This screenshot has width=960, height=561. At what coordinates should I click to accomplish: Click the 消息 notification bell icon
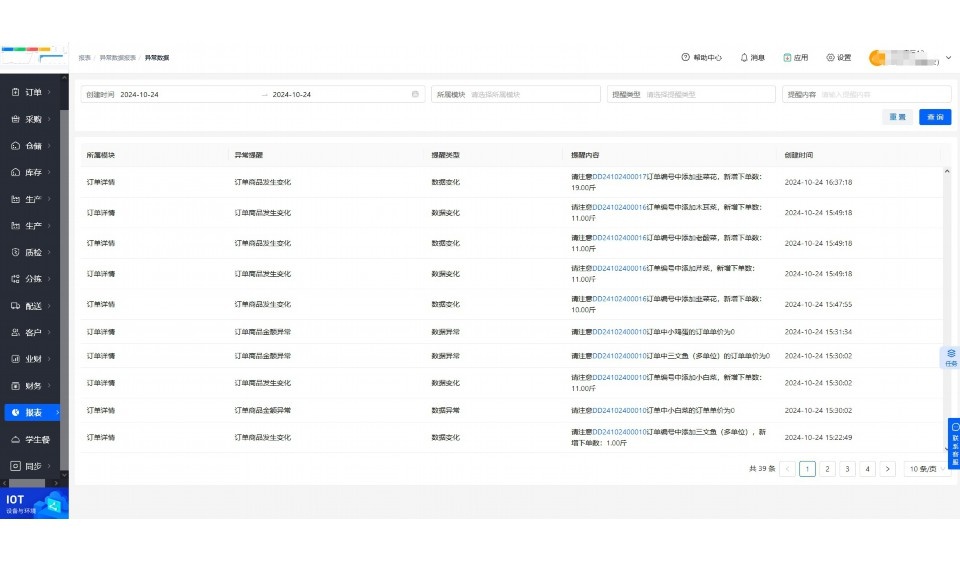click(744, 58)
